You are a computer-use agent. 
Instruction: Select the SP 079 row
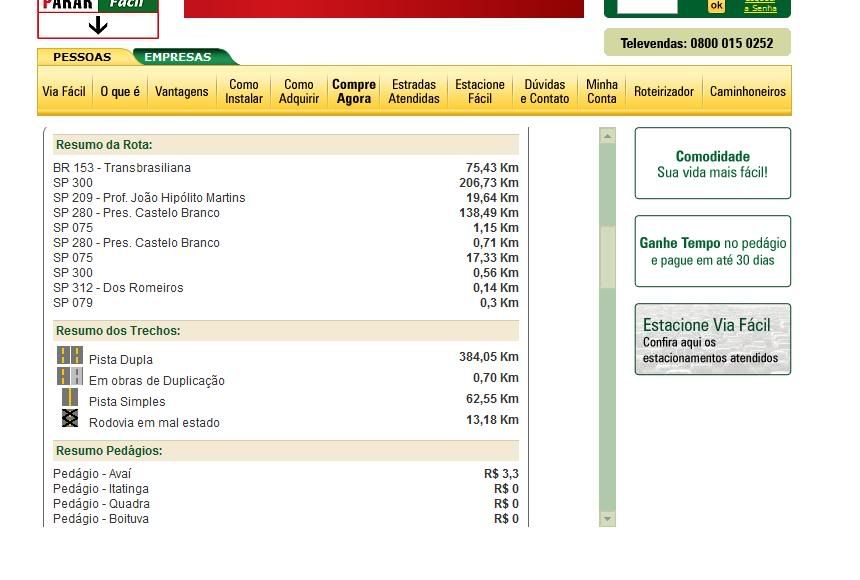click(x=286, y=303)
